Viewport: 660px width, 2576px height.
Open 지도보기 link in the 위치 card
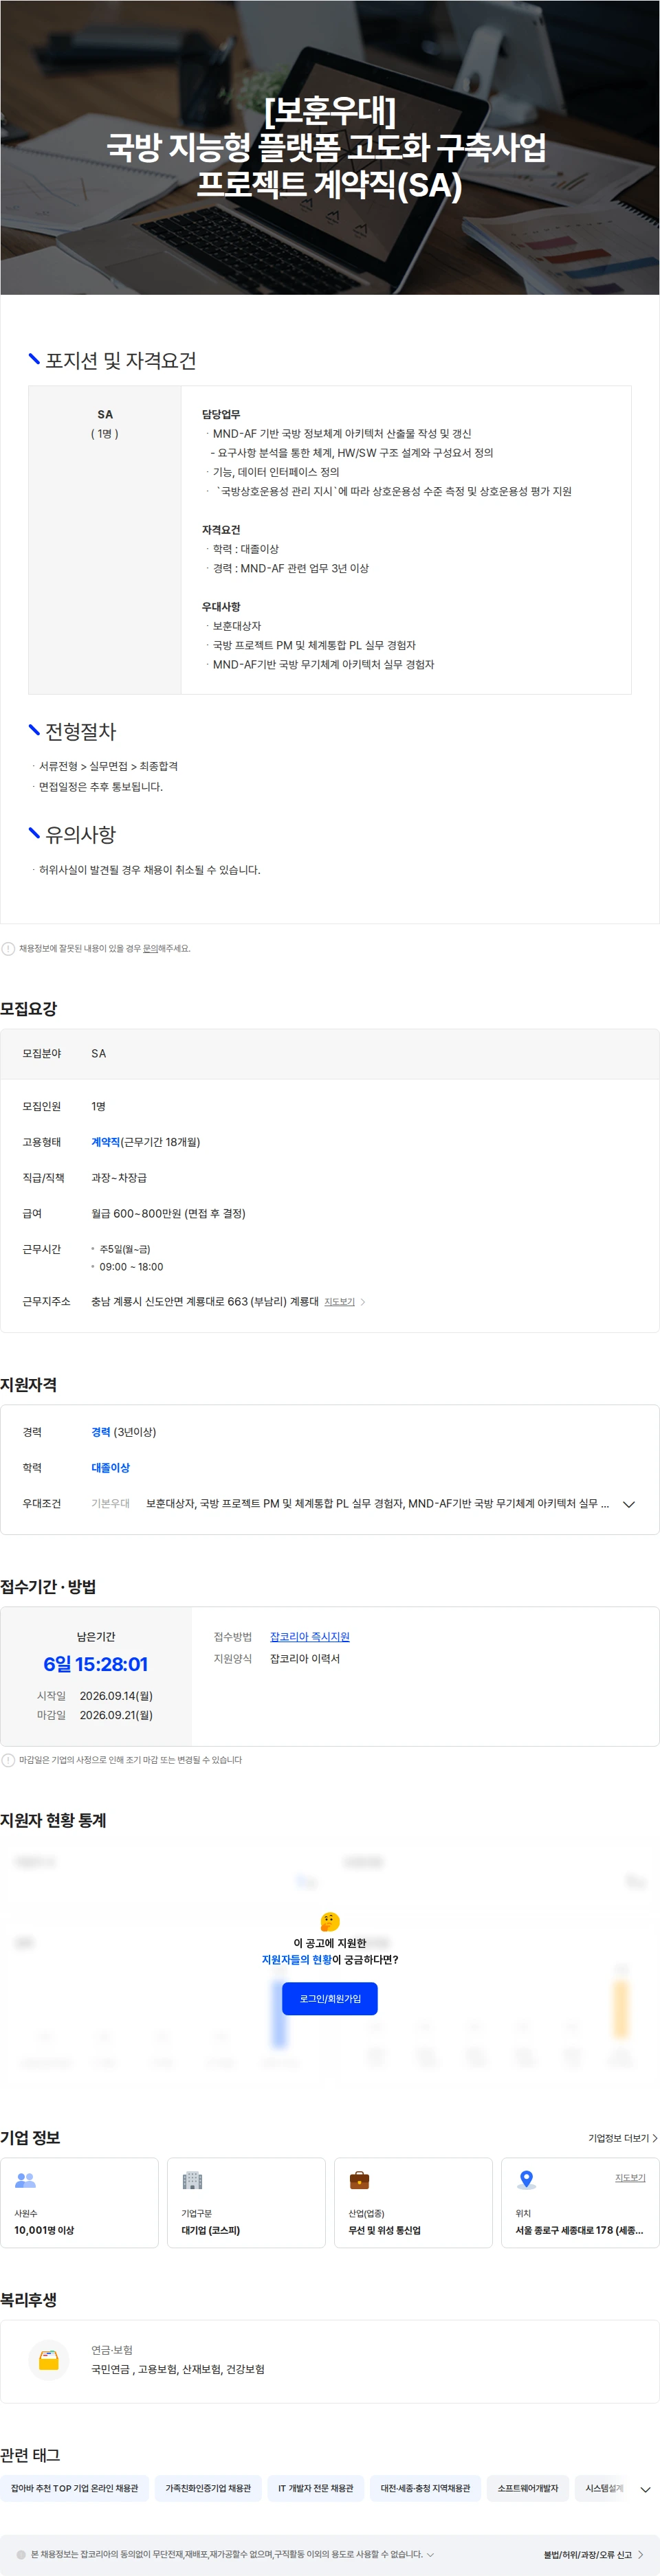(630, 2178)
